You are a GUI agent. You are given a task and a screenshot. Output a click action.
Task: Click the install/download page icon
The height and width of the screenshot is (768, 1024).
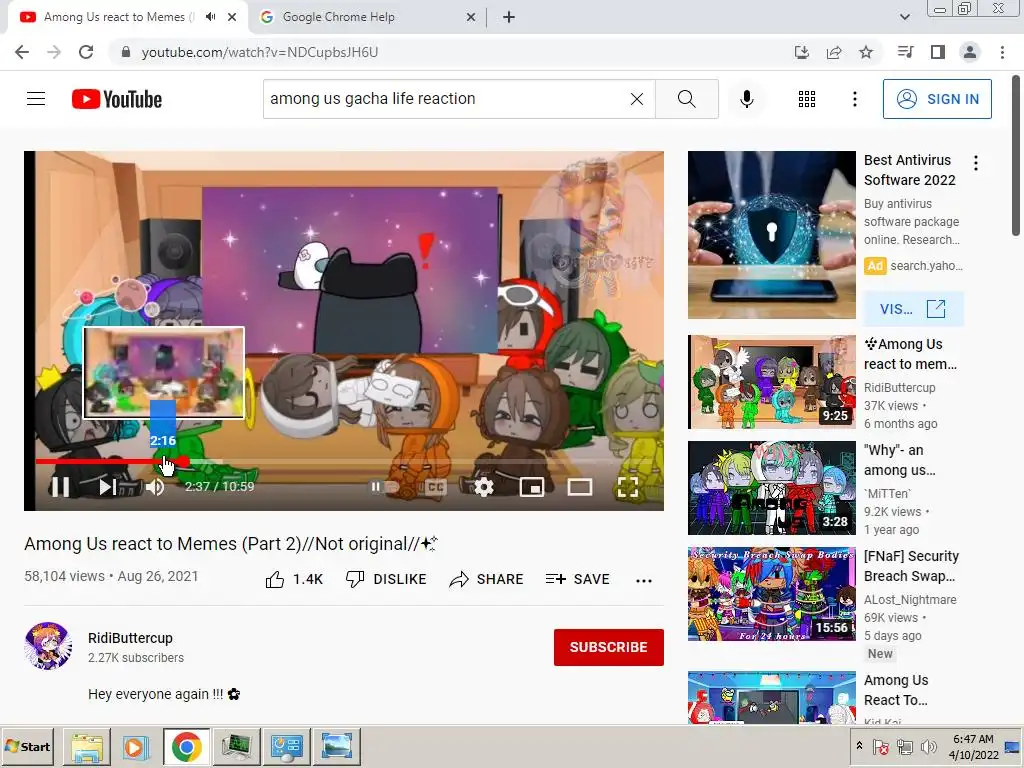pyautogui.click(x=802, y=52)
